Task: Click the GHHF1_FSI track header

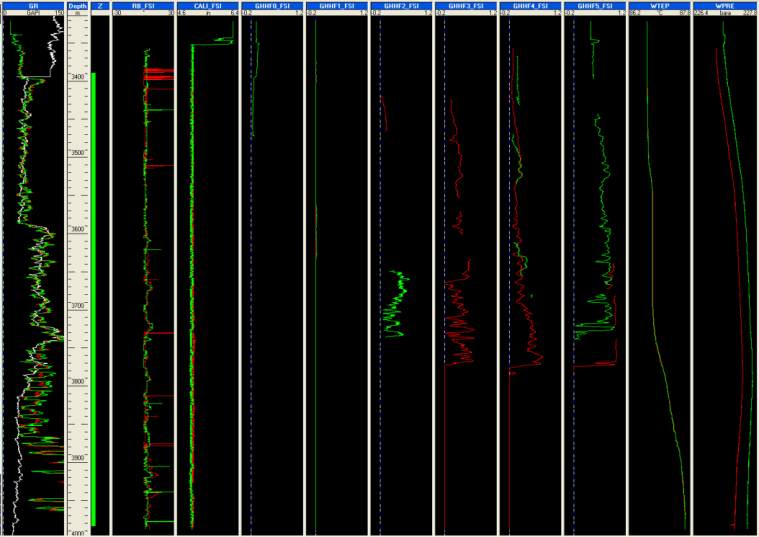Action: click(x=335, y=5)
